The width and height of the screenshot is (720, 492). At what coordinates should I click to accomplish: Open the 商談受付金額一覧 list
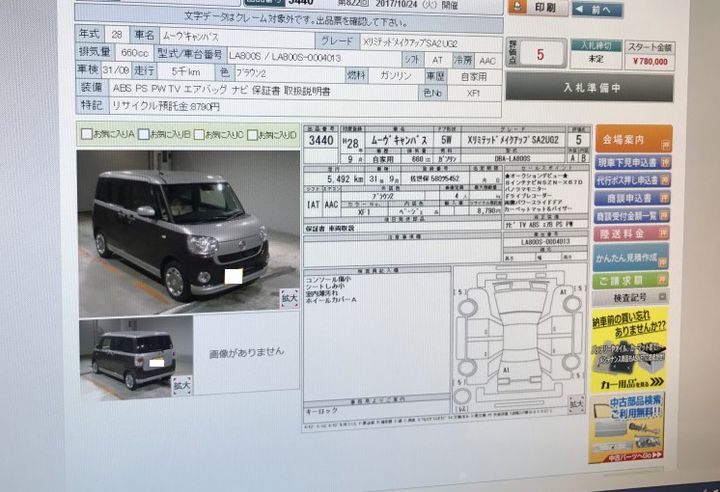coord(632,215)
